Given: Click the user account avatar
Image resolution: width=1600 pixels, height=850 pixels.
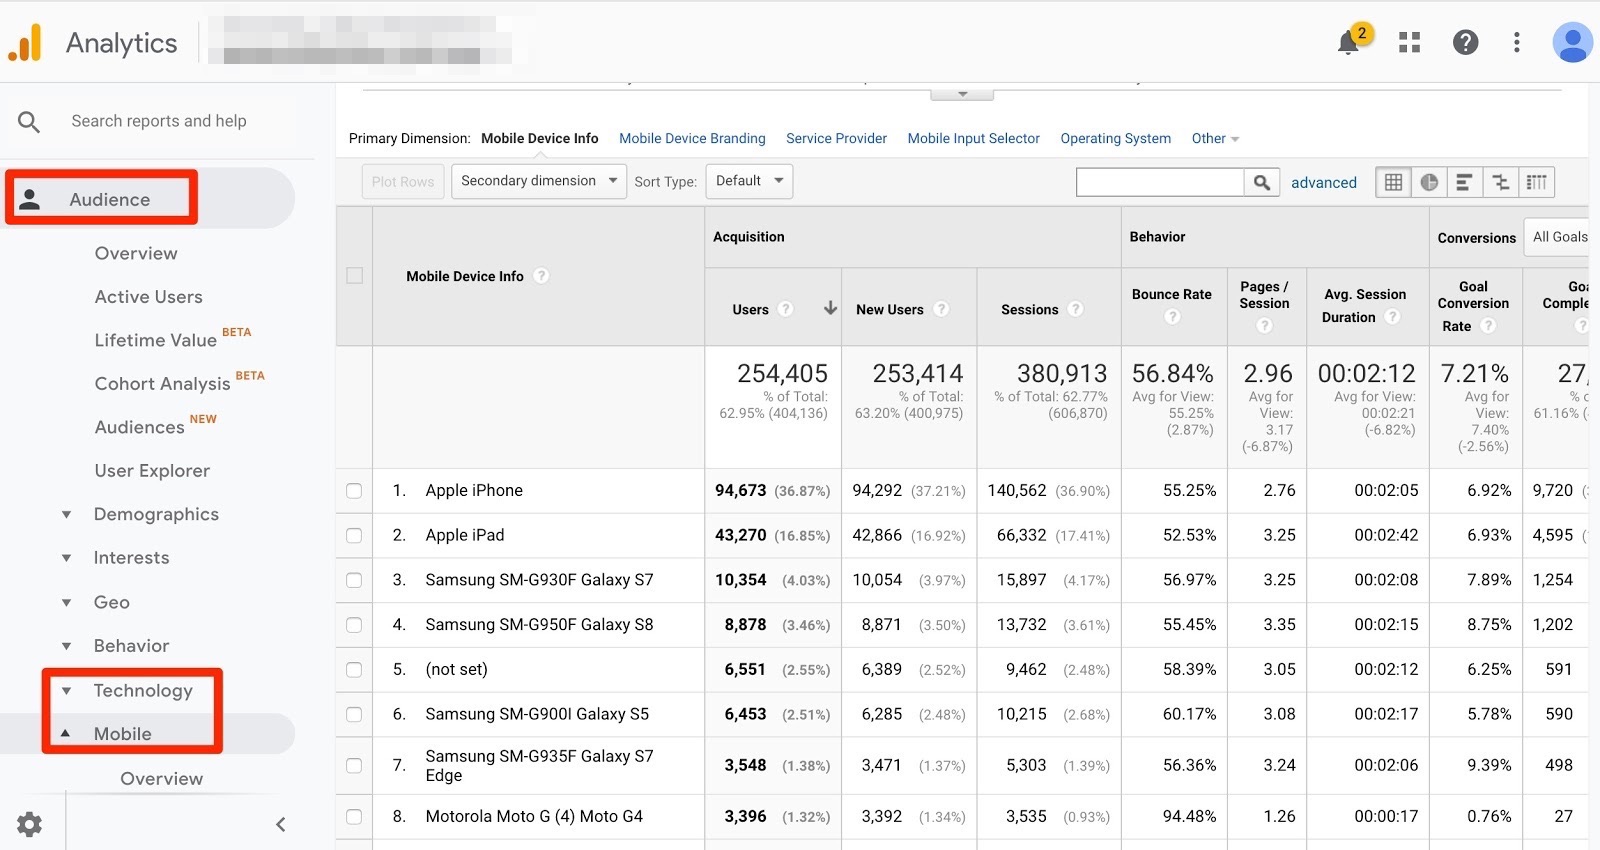Looking at the screenshot, I should pos(1572,42).
